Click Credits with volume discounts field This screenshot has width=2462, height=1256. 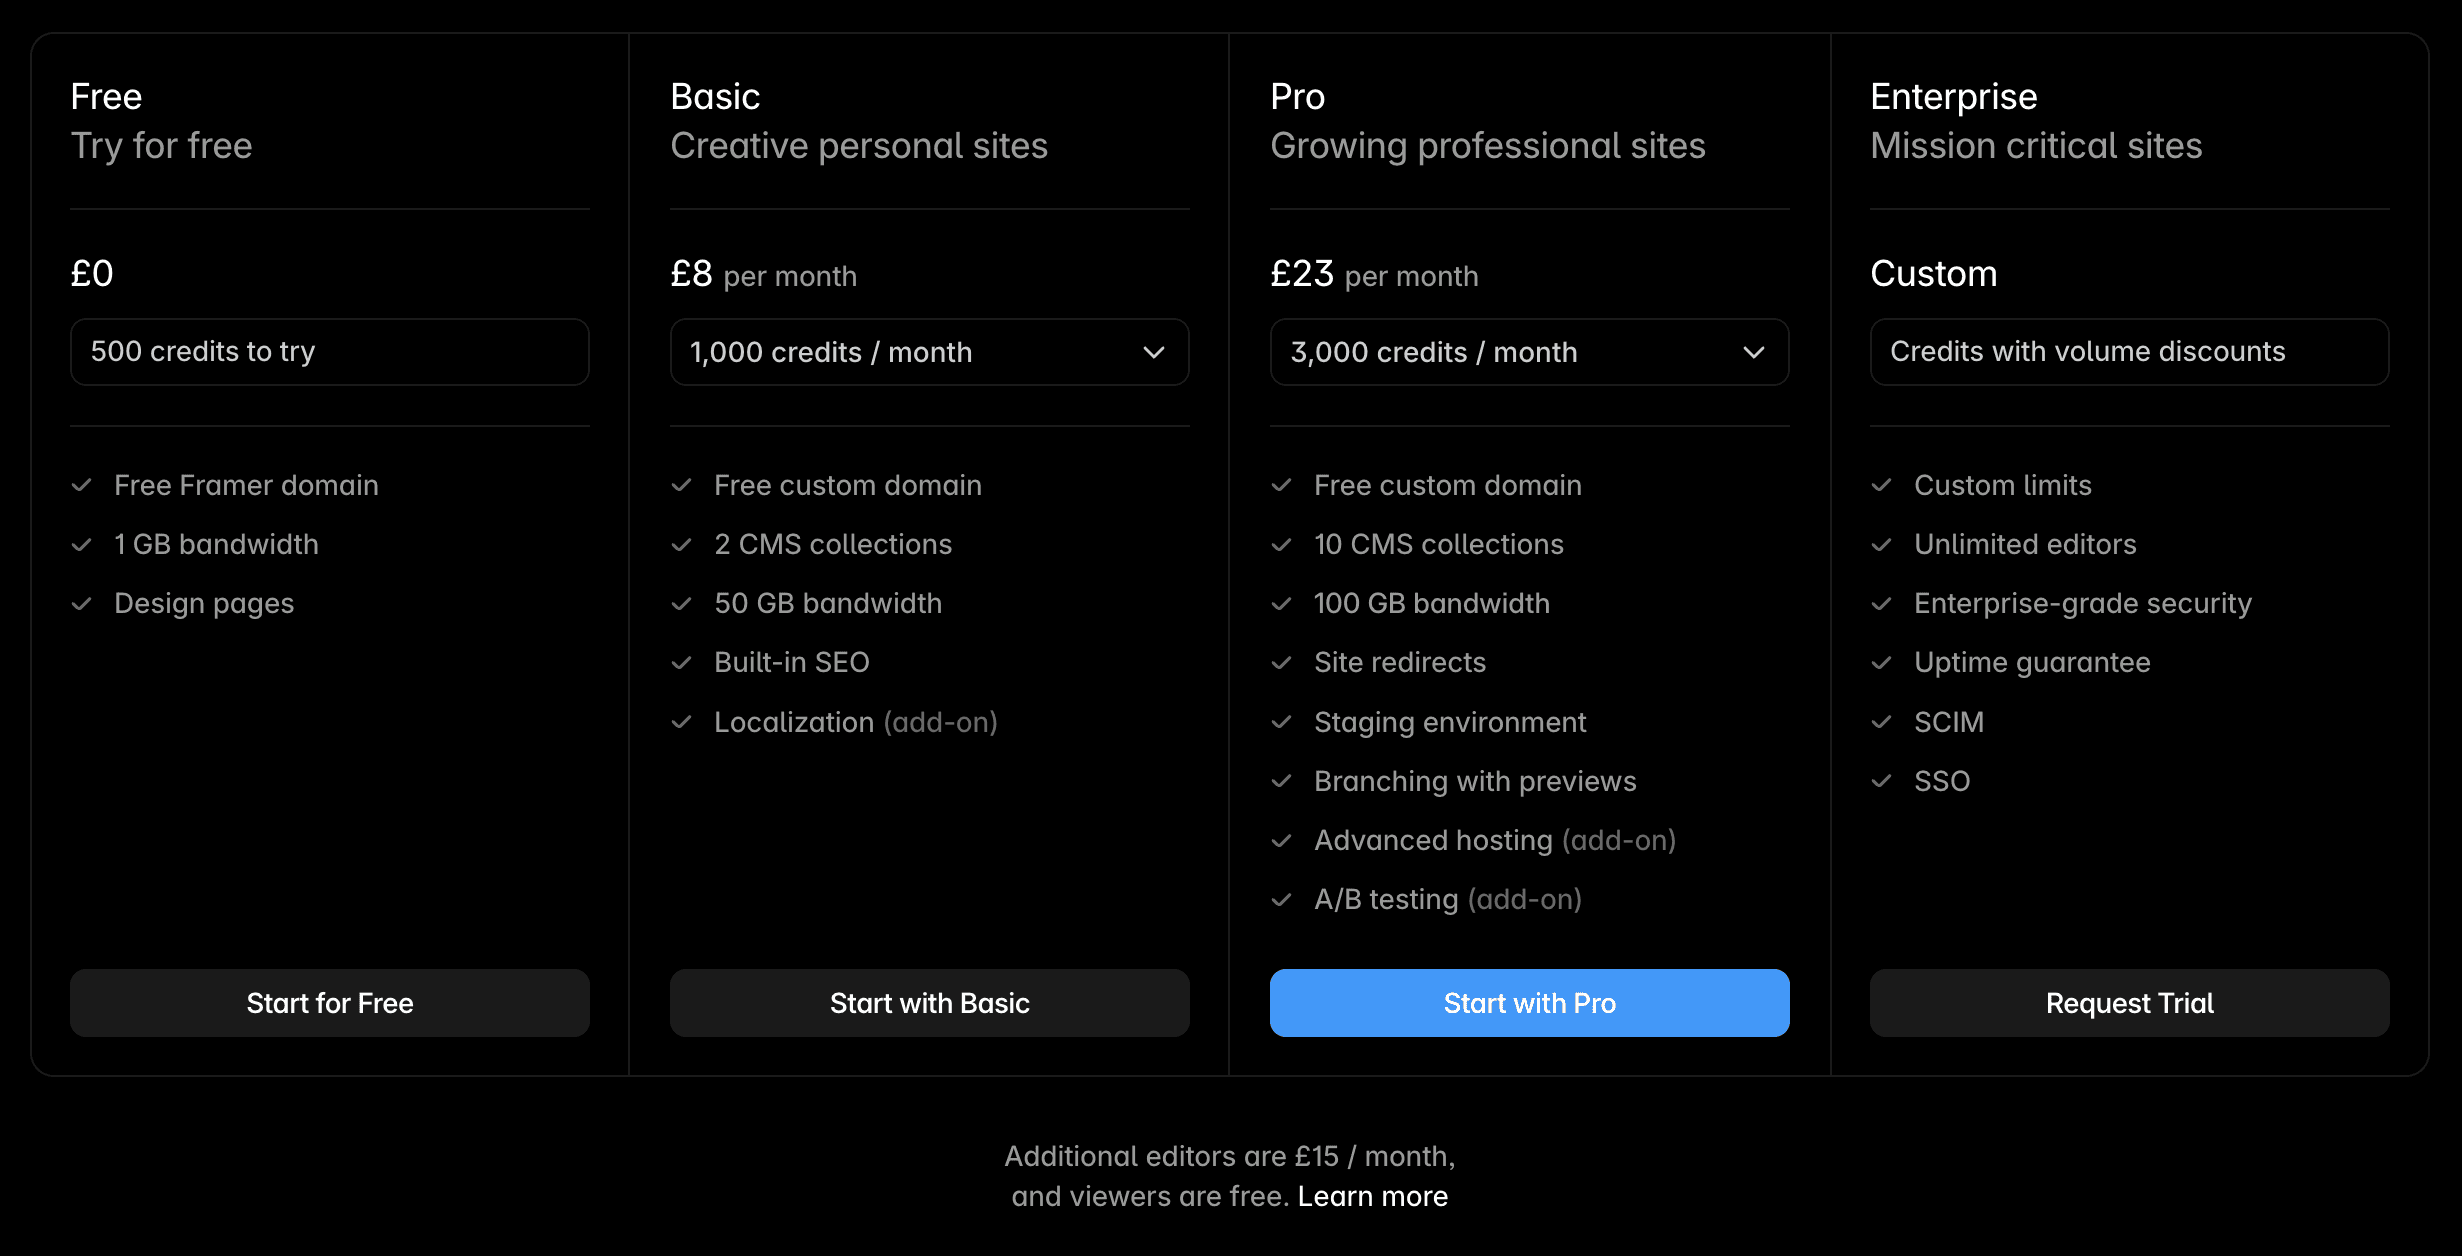2129,352
